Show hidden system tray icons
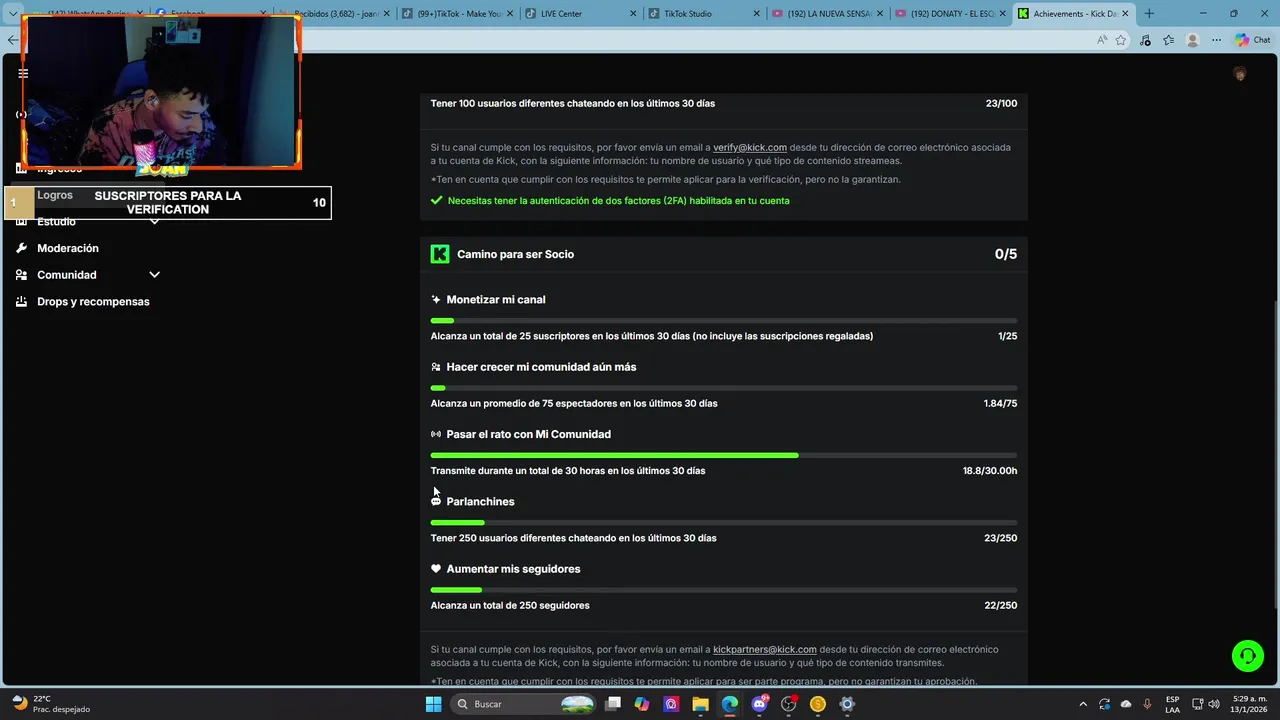This screenshot has width=1280, height=720. [1083, 704]
